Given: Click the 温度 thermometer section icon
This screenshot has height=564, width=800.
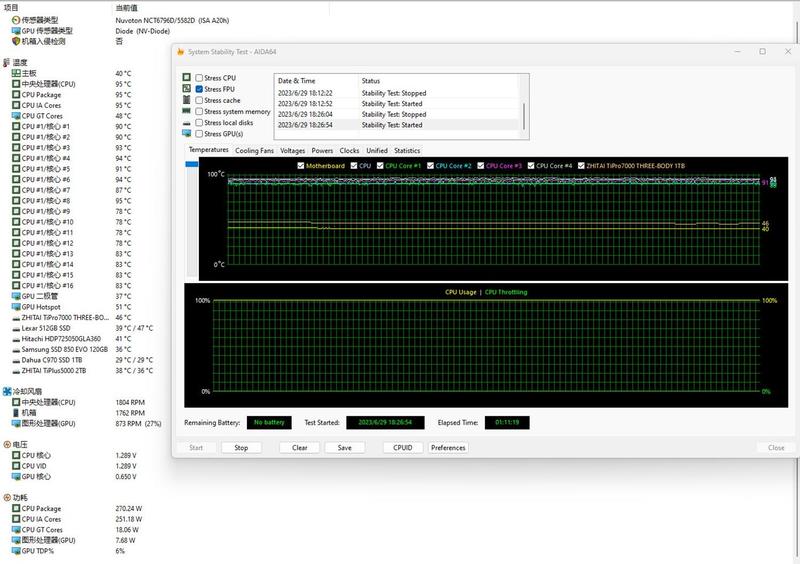Looking at the screenshot, I should click(x=7, y=62).
